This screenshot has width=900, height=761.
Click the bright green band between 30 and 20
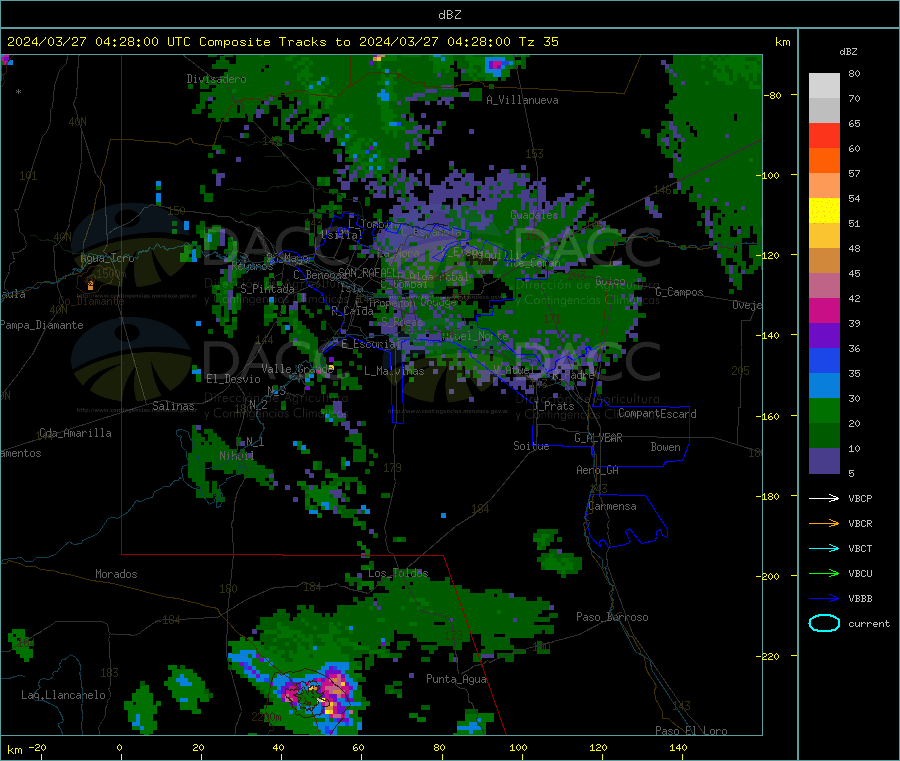[824, 410]
